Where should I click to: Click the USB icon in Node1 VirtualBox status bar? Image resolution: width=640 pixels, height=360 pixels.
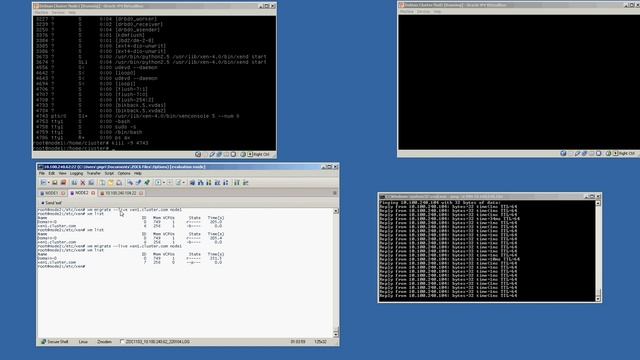[x=212, y=154]
